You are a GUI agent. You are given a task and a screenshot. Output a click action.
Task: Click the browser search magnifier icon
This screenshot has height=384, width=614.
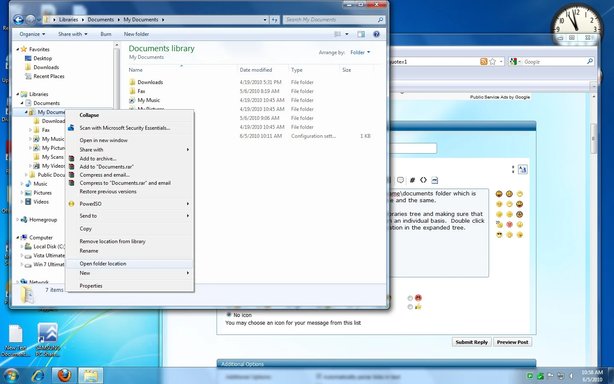(x=590, y=61)
